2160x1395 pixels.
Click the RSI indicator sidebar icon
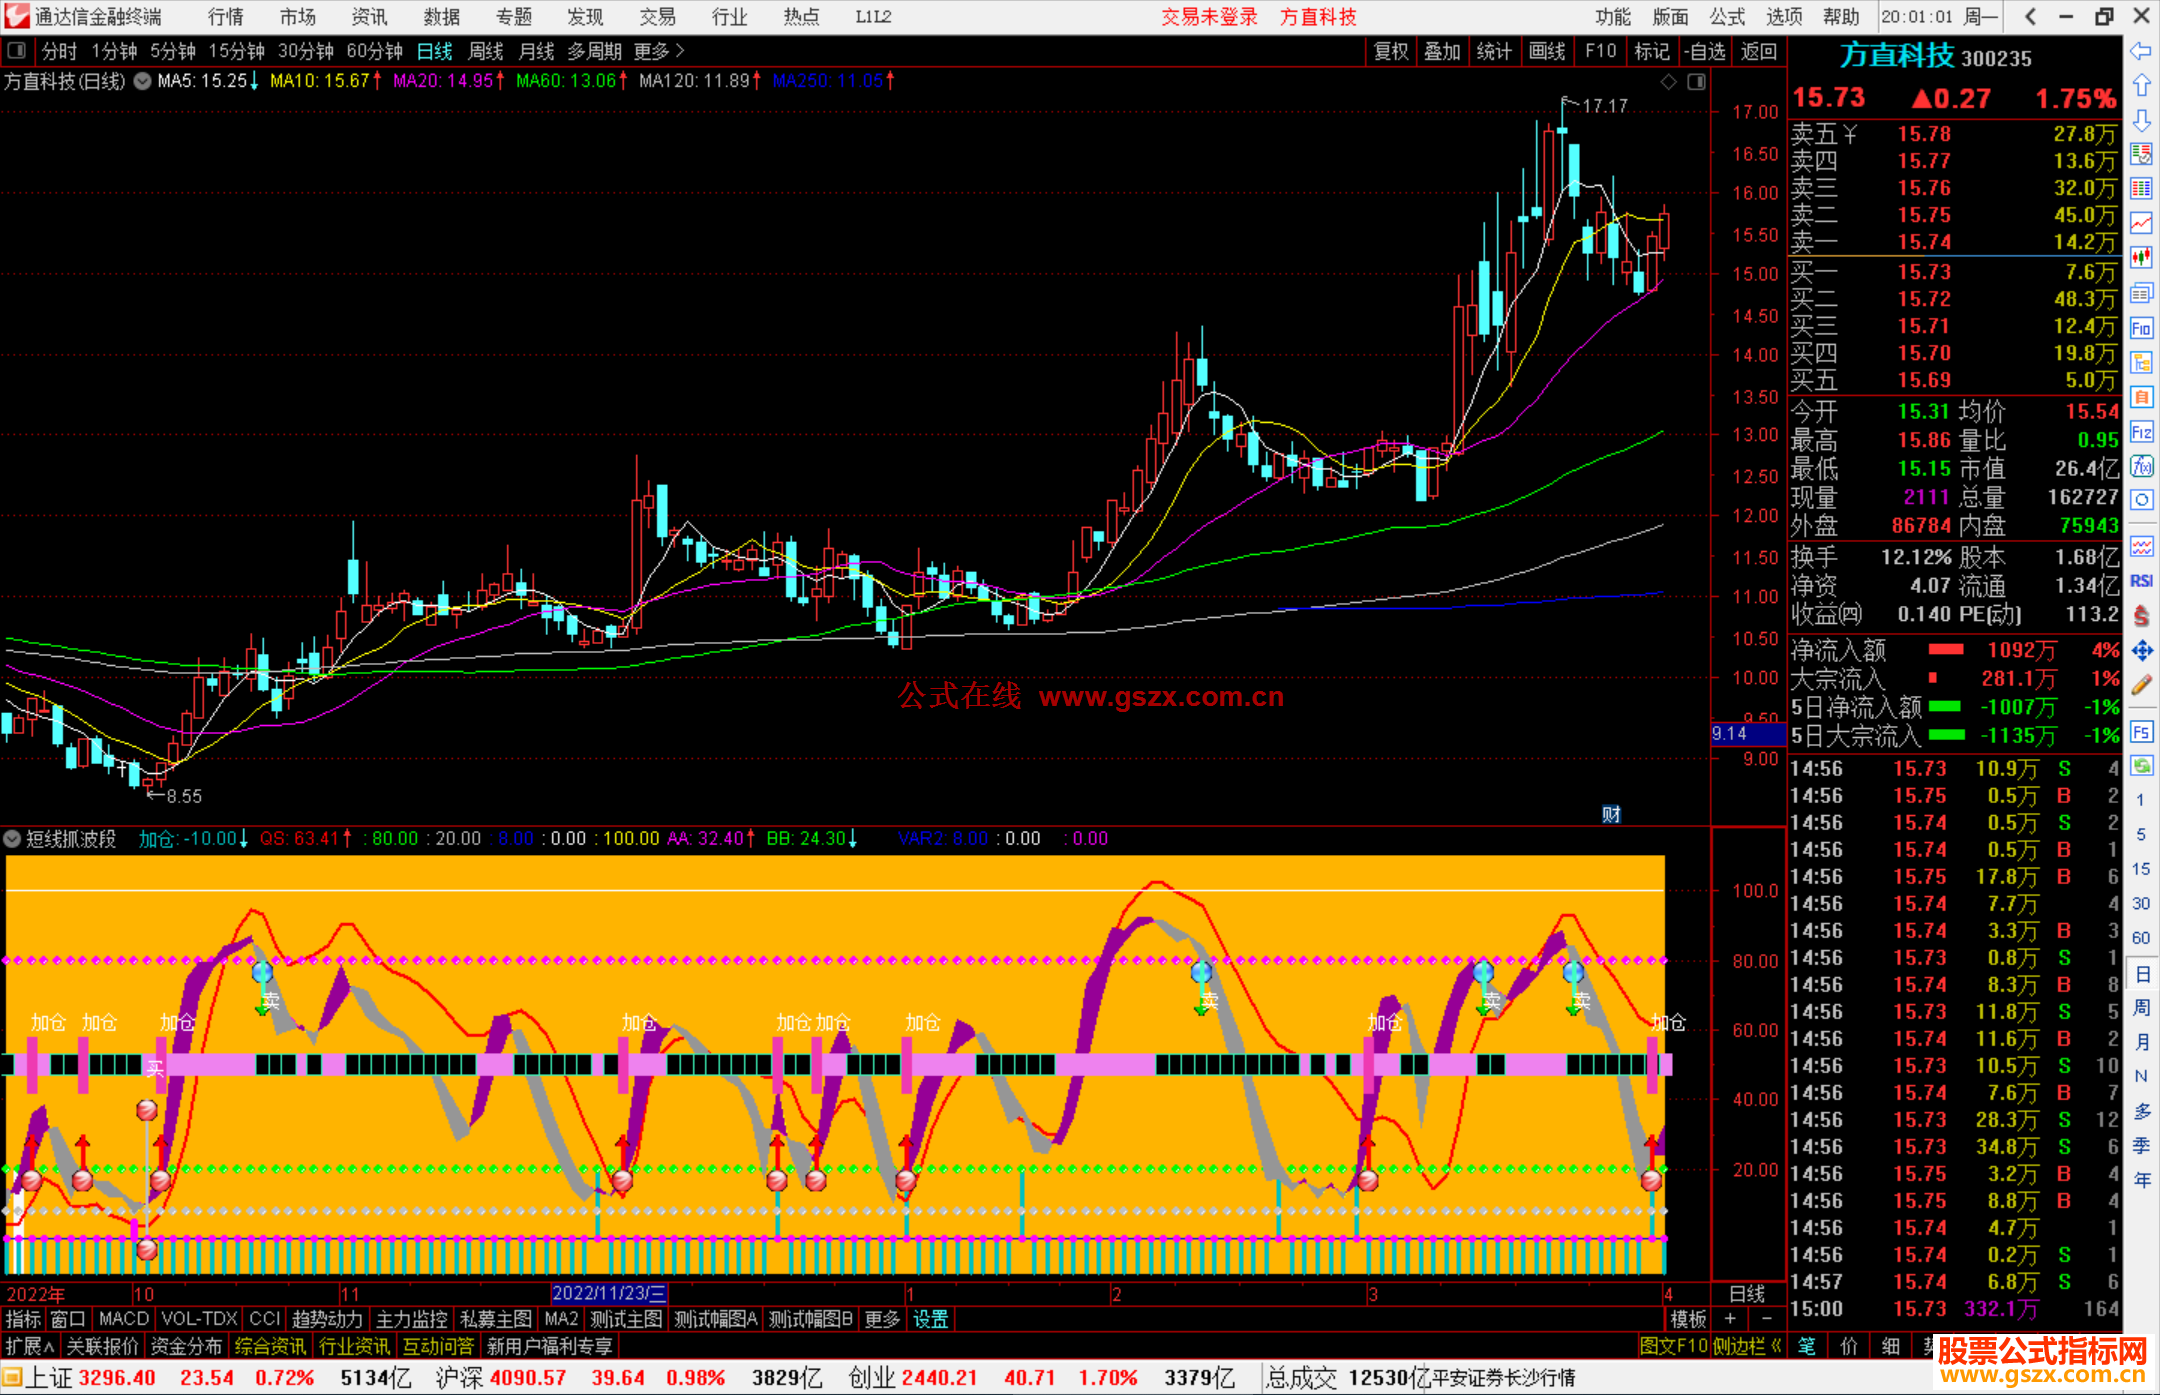pyautogui.click(x=2141, y=581)
